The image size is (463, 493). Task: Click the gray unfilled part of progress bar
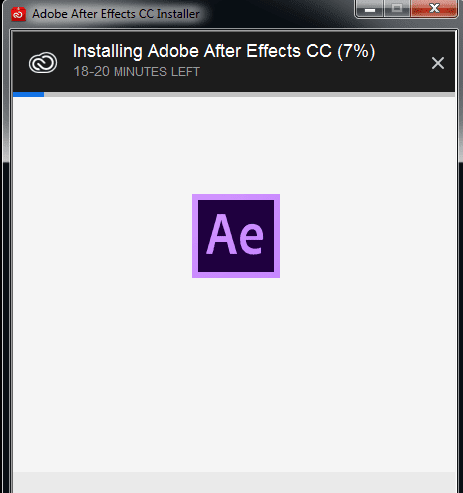click(x=249, y=94)
